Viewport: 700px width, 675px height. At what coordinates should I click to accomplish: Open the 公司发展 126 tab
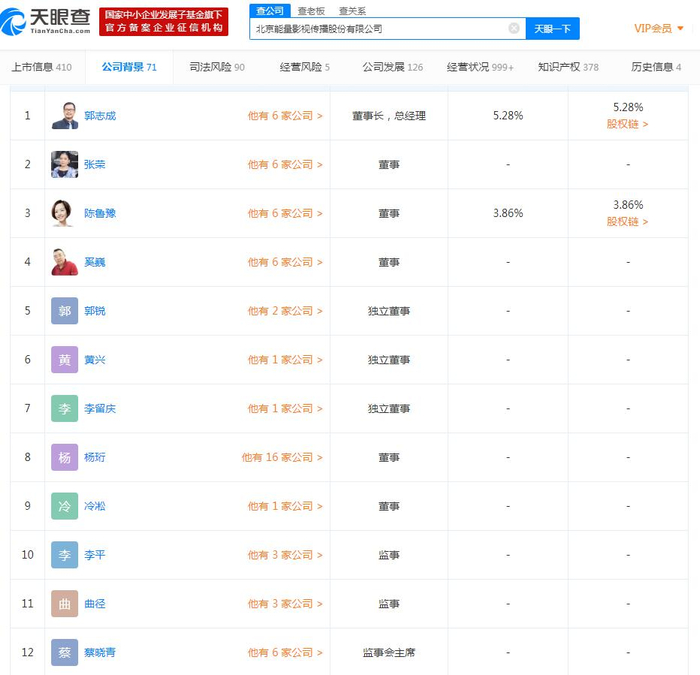click(x=392, y=67)
